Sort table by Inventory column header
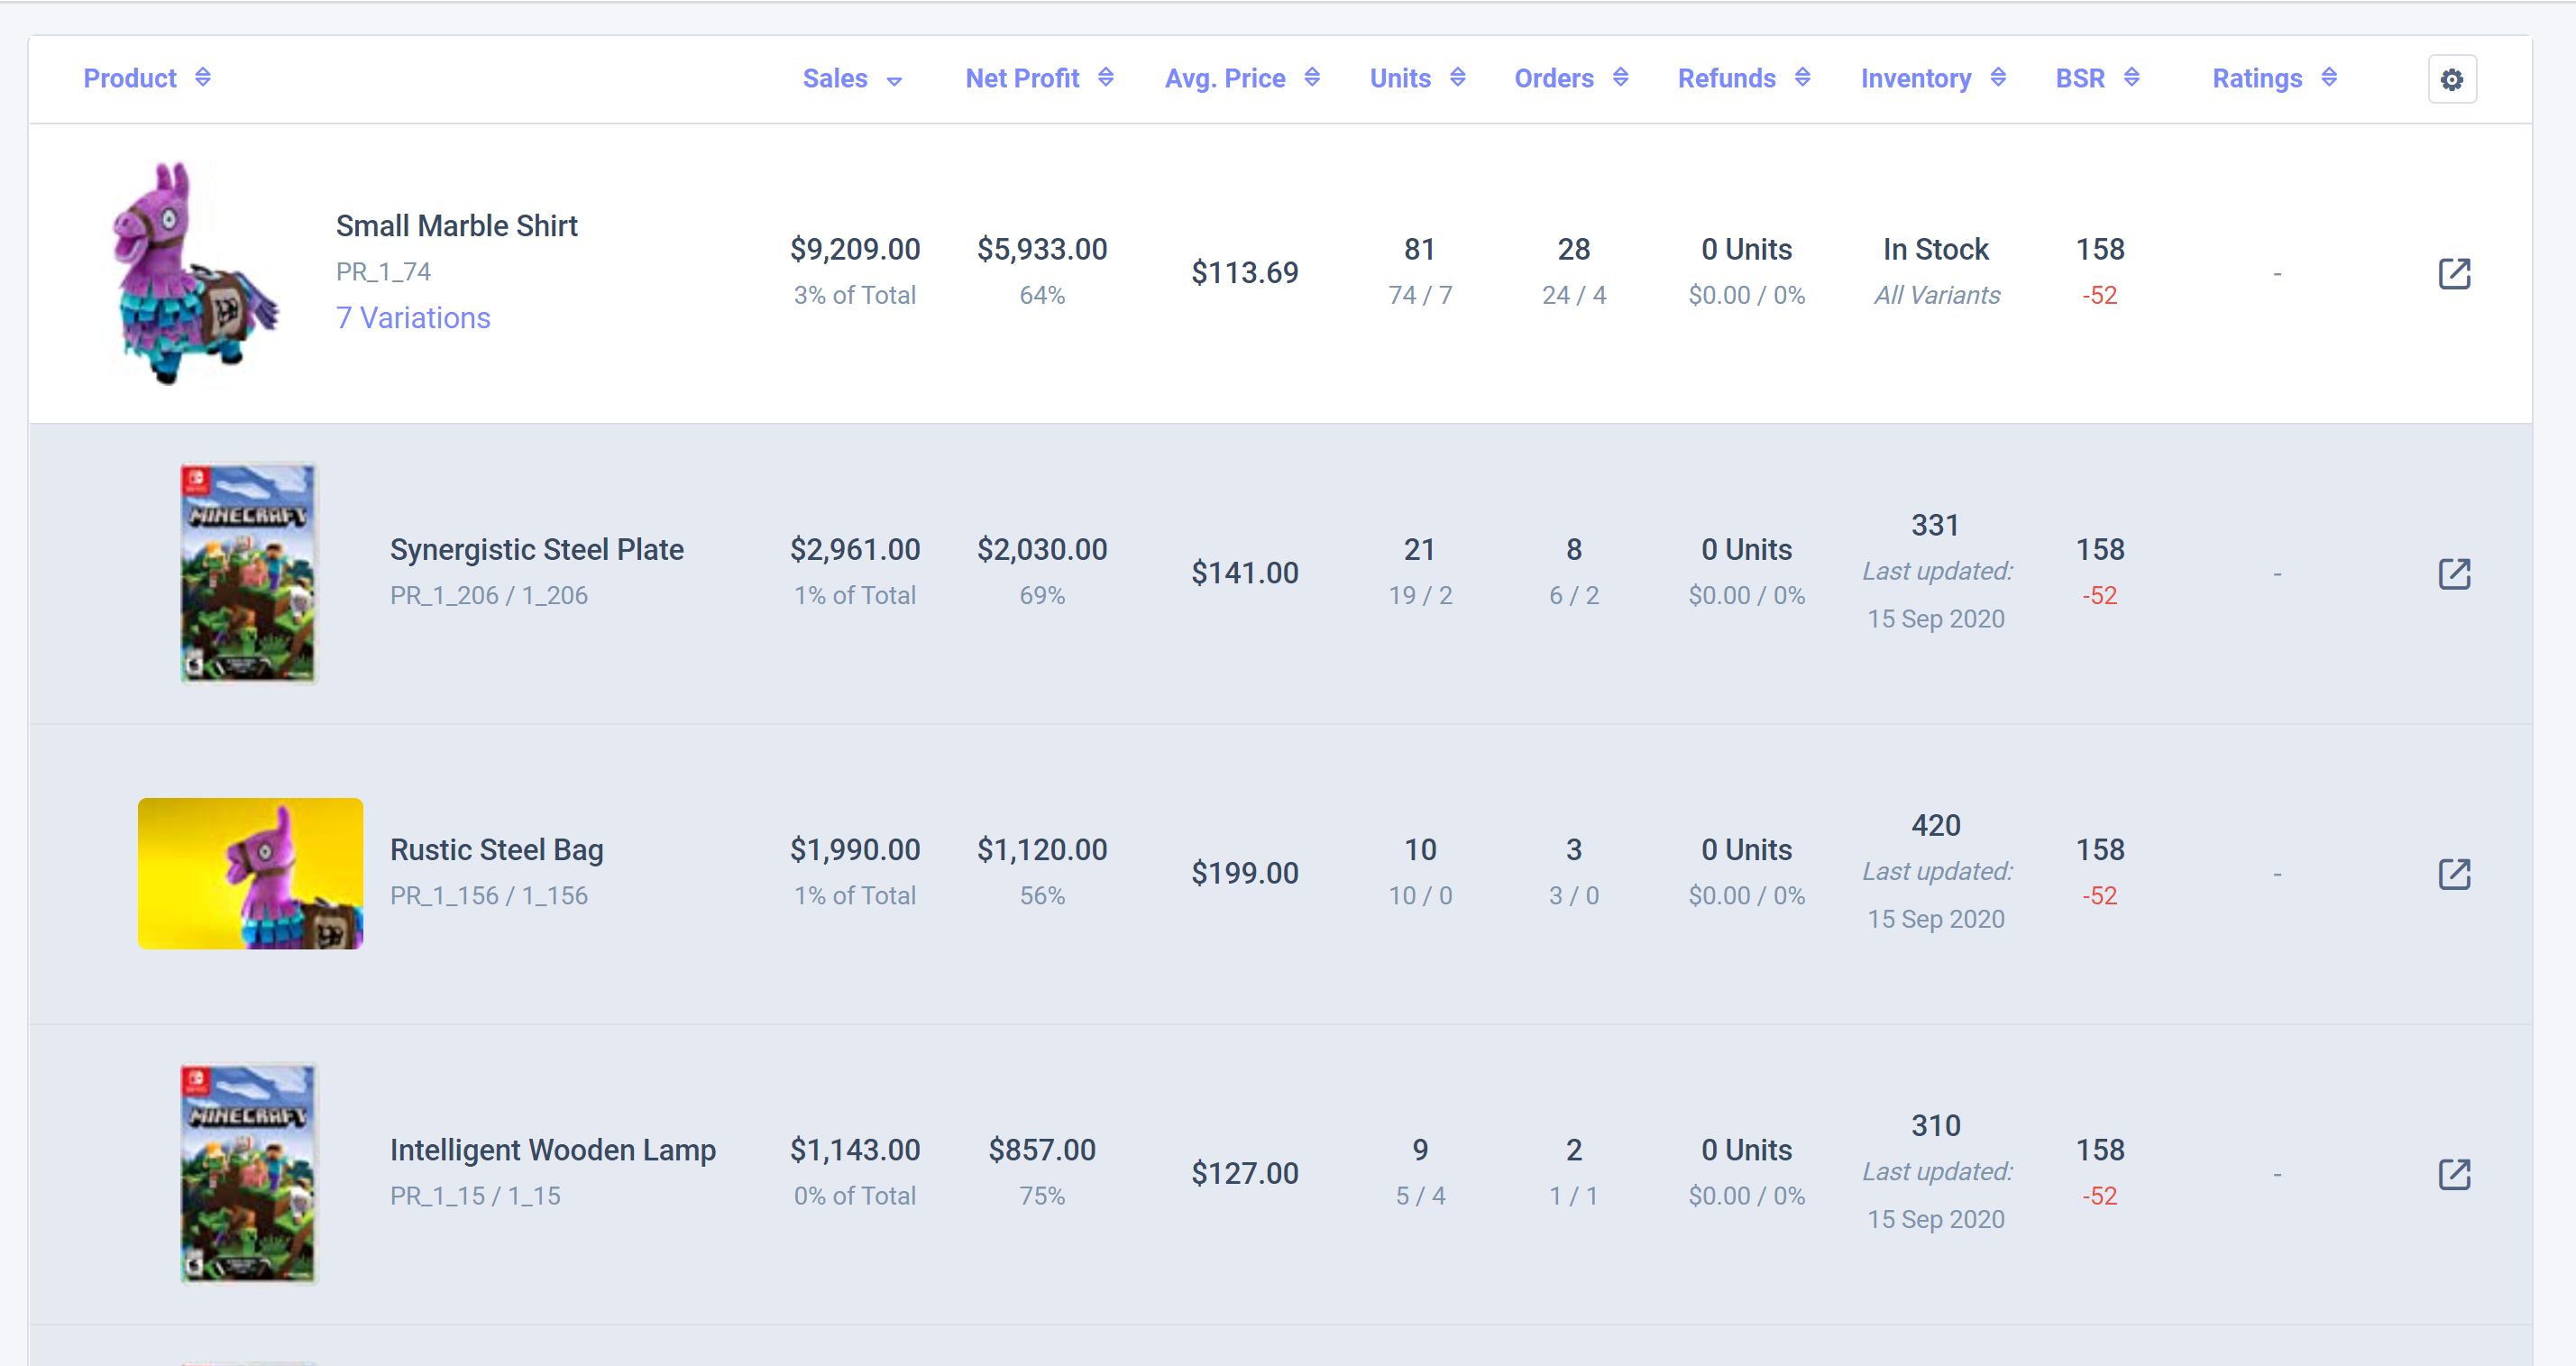 pos(1915,78)
